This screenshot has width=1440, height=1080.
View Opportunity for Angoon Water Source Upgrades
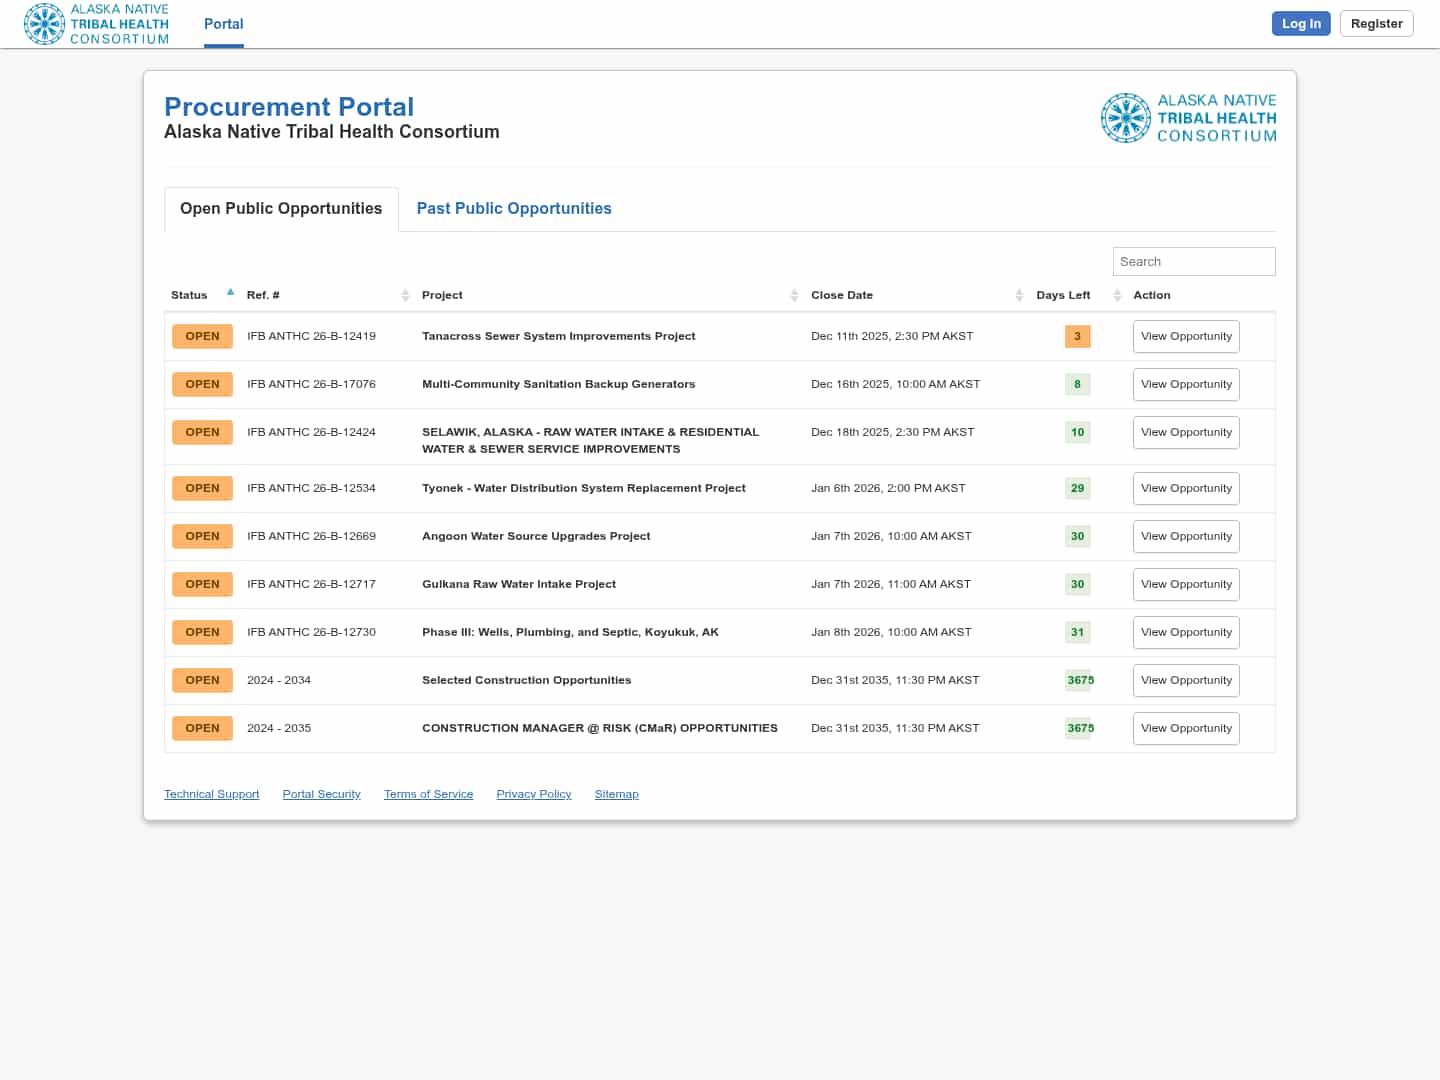click(x=1186, y=536)
